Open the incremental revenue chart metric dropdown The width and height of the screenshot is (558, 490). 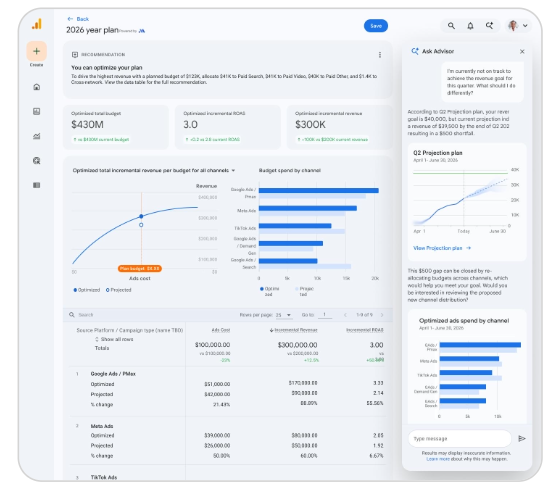(233, 170)
